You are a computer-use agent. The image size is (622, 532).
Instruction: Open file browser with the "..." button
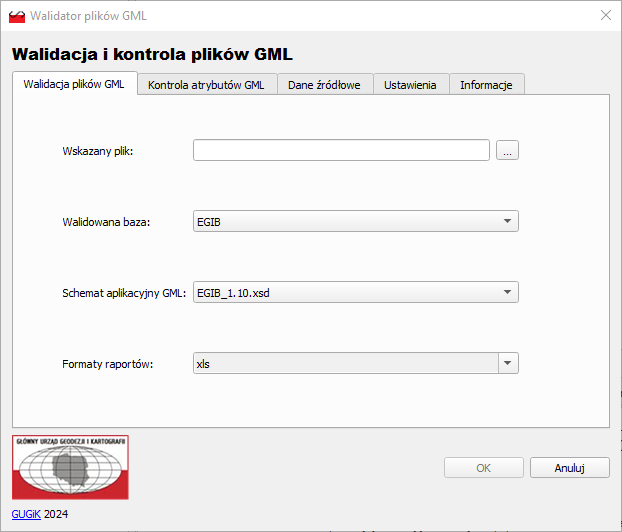508,151
